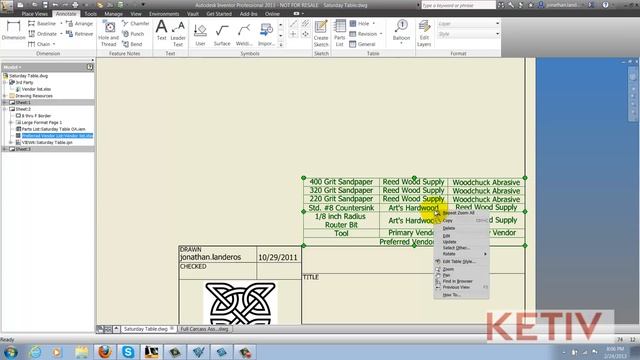Launch Firefox from the taskbar
The image size is (640, 360).
click(104, 352)
